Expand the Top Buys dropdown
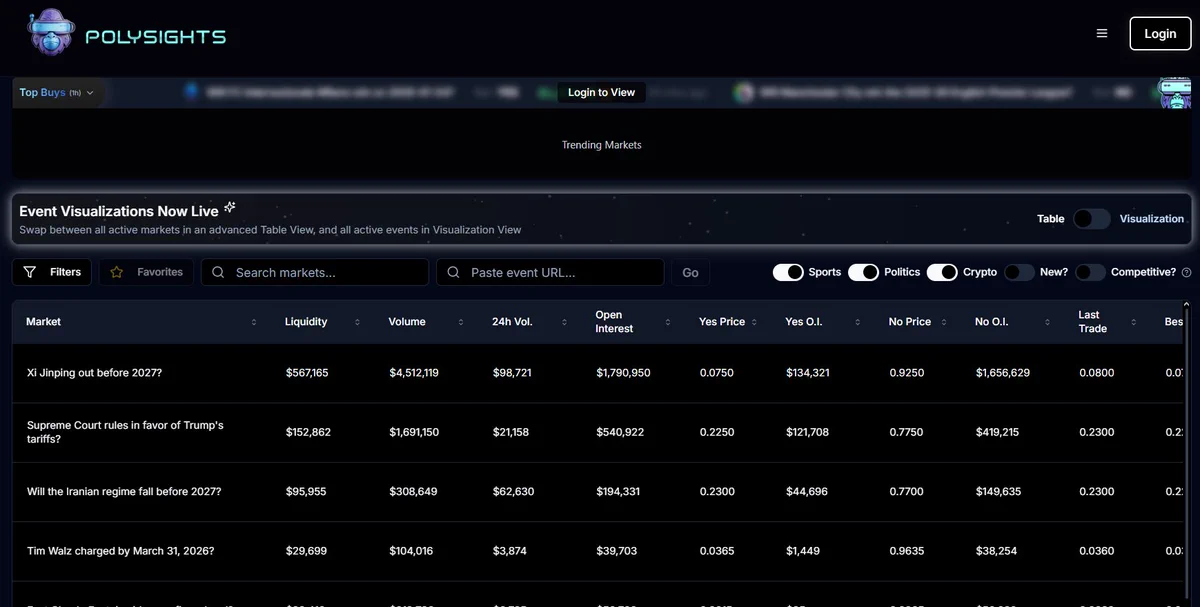 point(57,92)
